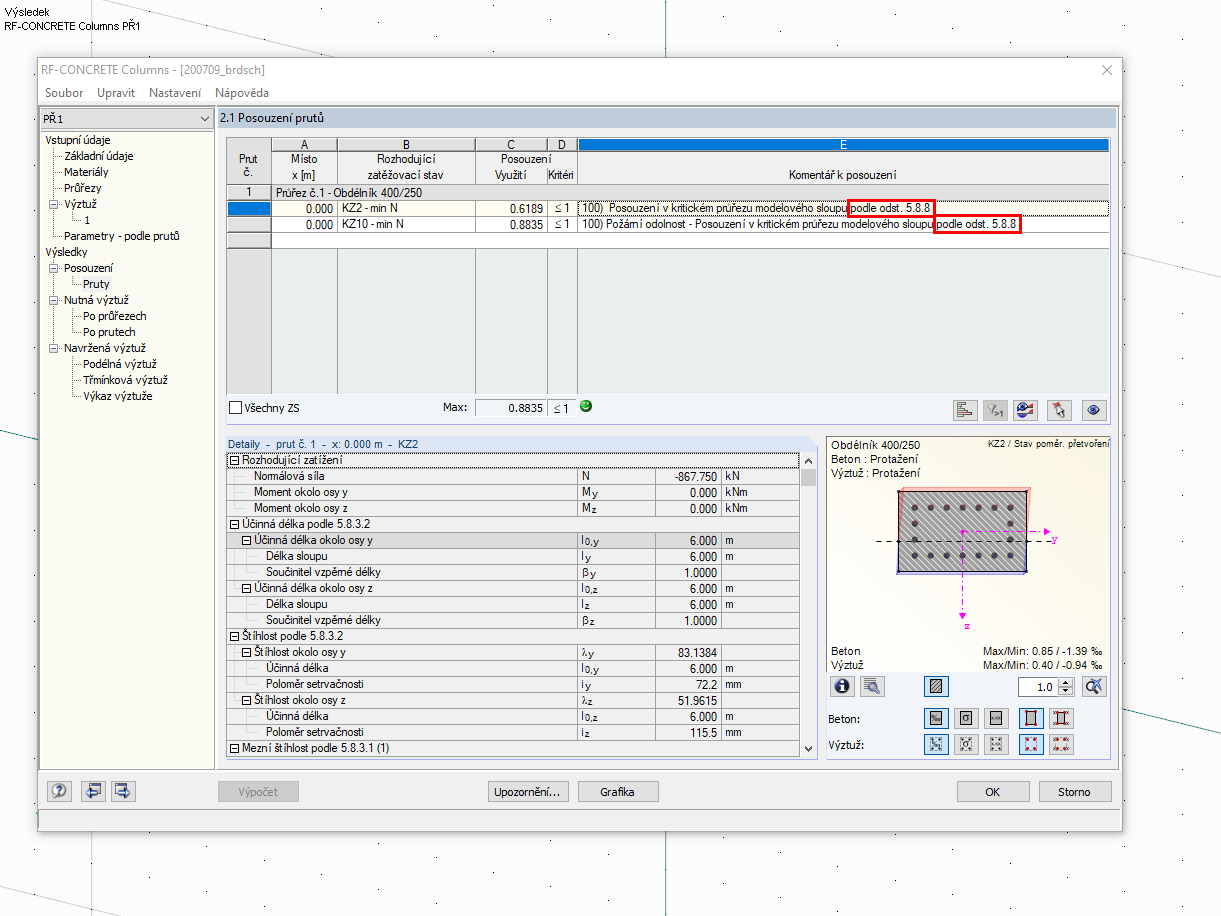Image resolution: width=1221 pixels, height=916 pixels.
Task: Click the column E header
Action: (x=843, y=145)
